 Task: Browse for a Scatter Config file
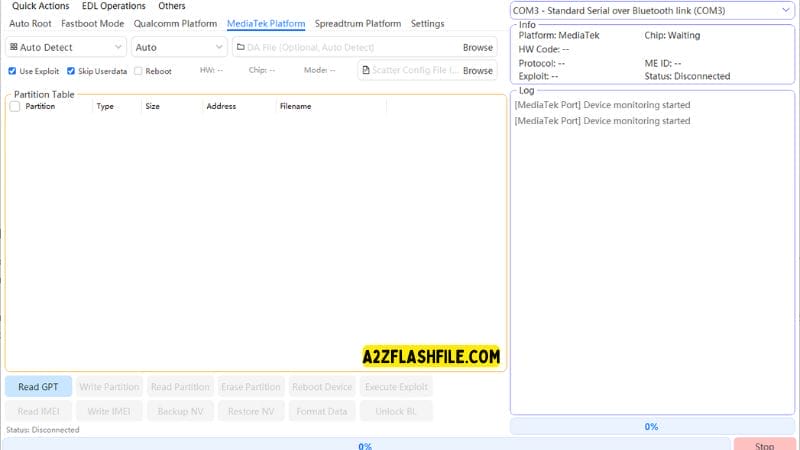(478, 70)
